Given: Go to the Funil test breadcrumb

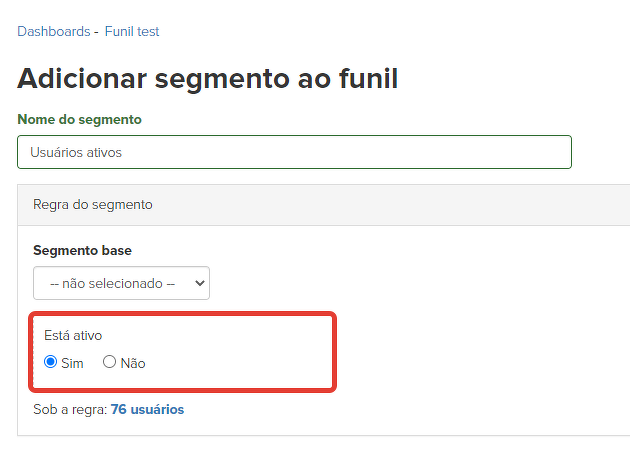Looking at the screenshot, I should point(132,32).
